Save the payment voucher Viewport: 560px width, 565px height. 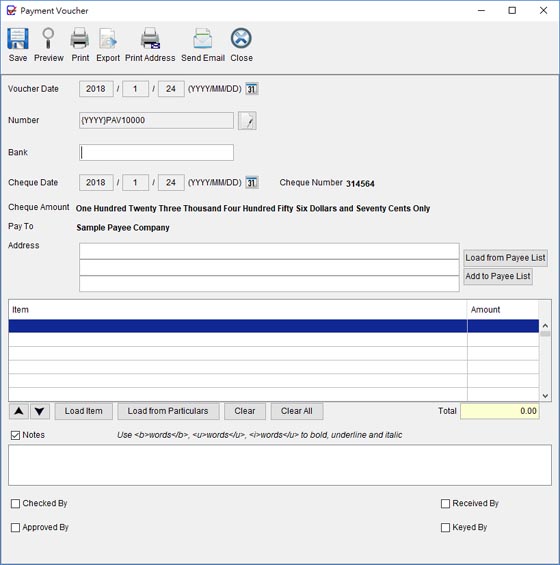click(18, 45)
